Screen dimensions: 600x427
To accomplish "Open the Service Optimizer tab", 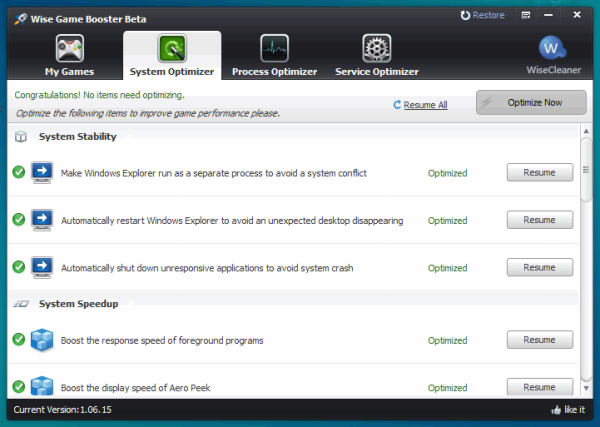I will click(x=377, y=55).
